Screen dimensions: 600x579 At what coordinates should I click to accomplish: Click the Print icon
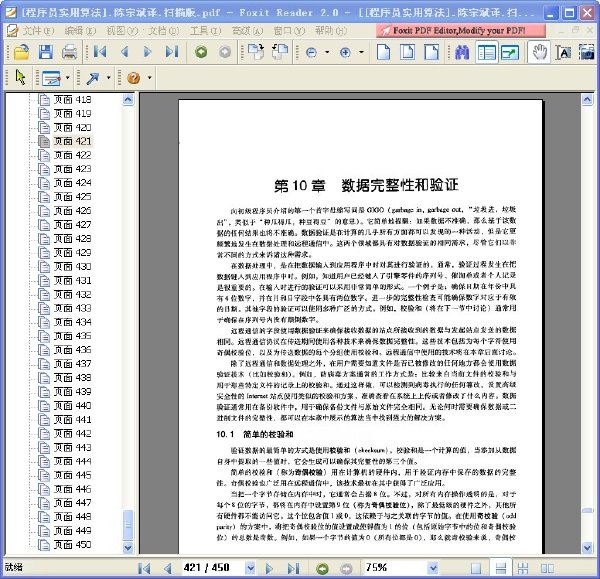(69, 52)
